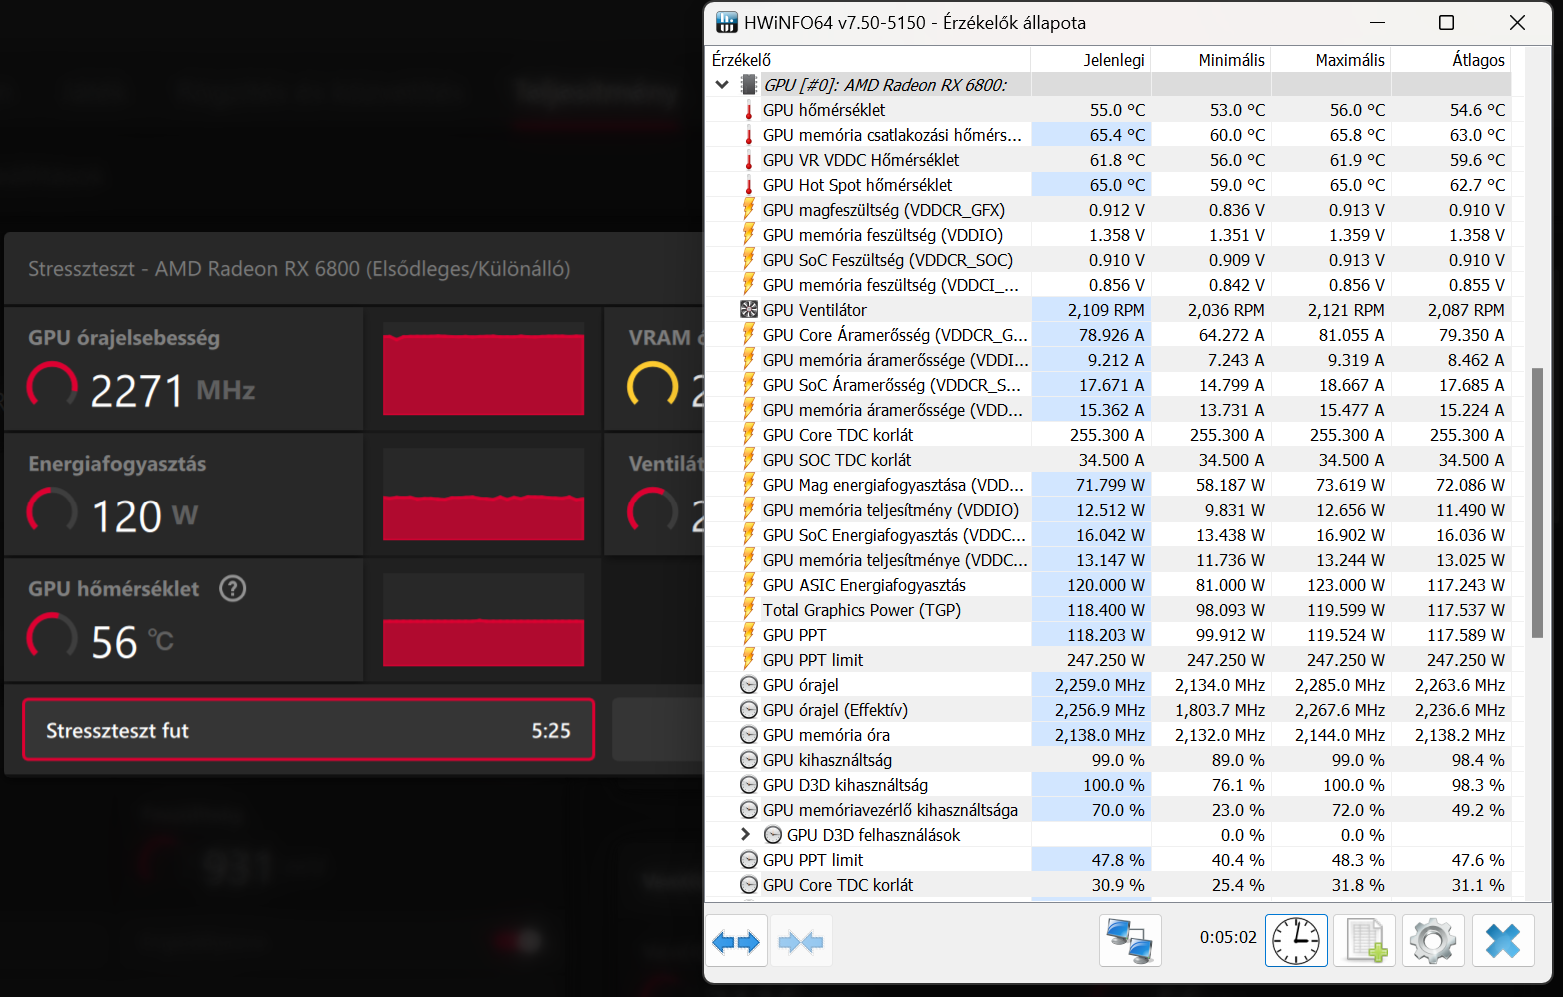The height and width of the screenshot is (997, 1563).
Task: Click the lightning icon of GPU PPT limit watt row
Action: point(749,659)
